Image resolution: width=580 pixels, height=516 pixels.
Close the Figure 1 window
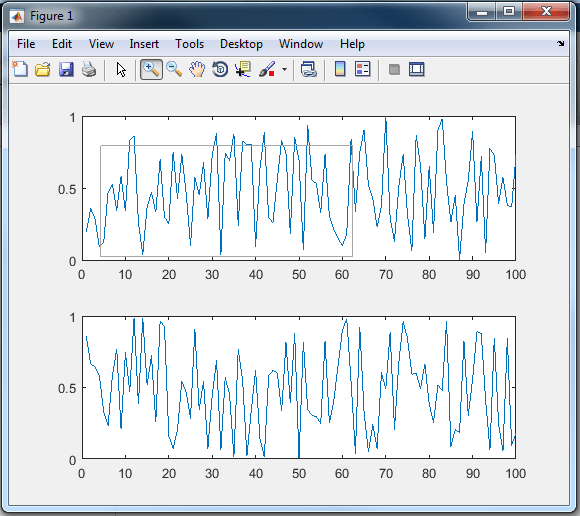pos(546,12)
